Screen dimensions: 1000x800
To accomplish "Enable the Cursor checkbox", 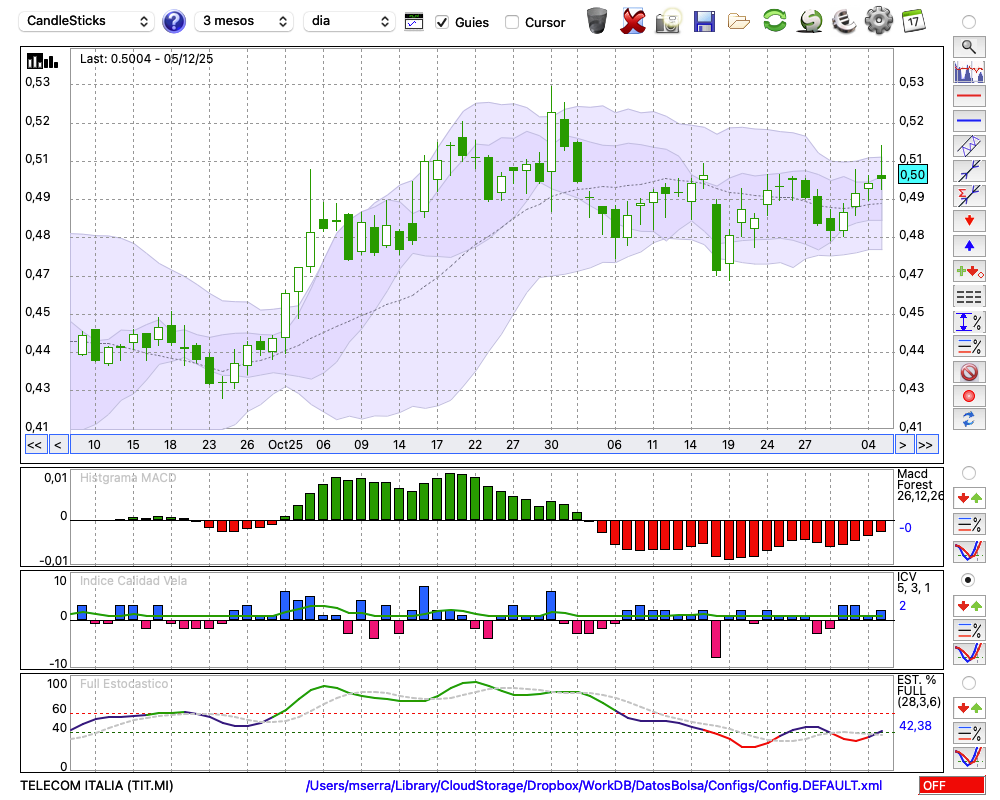I will (512, 22).
